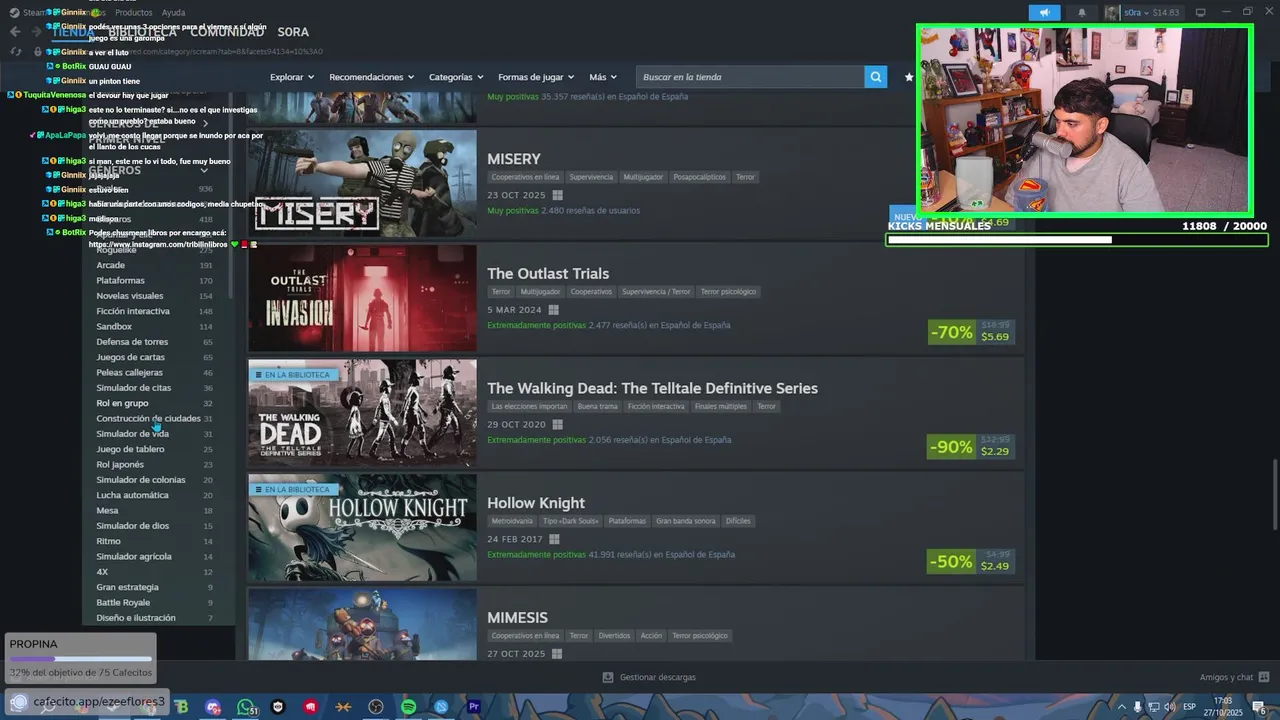Filter by Arcade genre
This screenshot has height=720, width=1280.
(110, 265)
